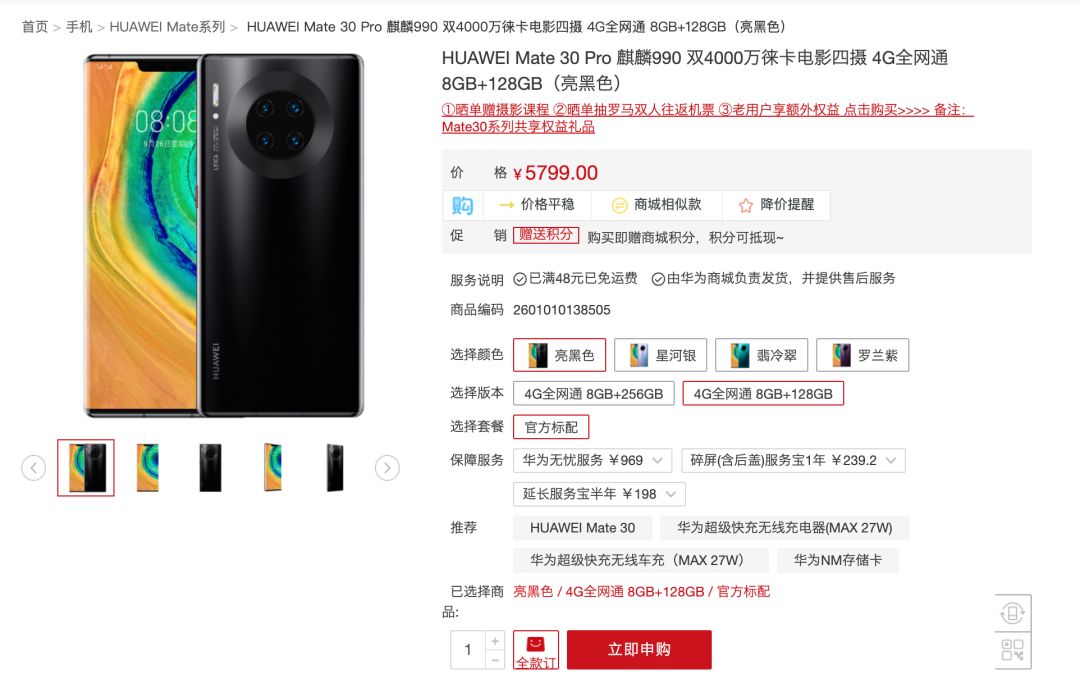Open the QR code icon at the bottom right
Viewport: 1080px width, 674px height.
[x=1012, y=650]
